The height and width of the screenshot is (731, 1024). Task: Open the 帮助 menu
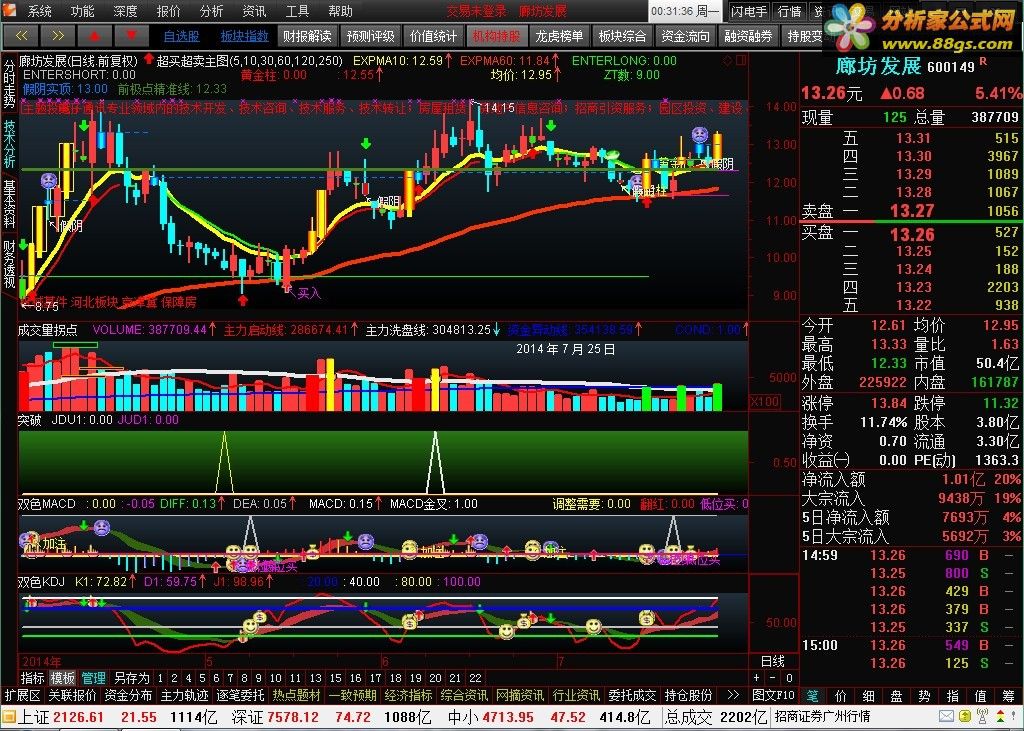coord(340,11)
